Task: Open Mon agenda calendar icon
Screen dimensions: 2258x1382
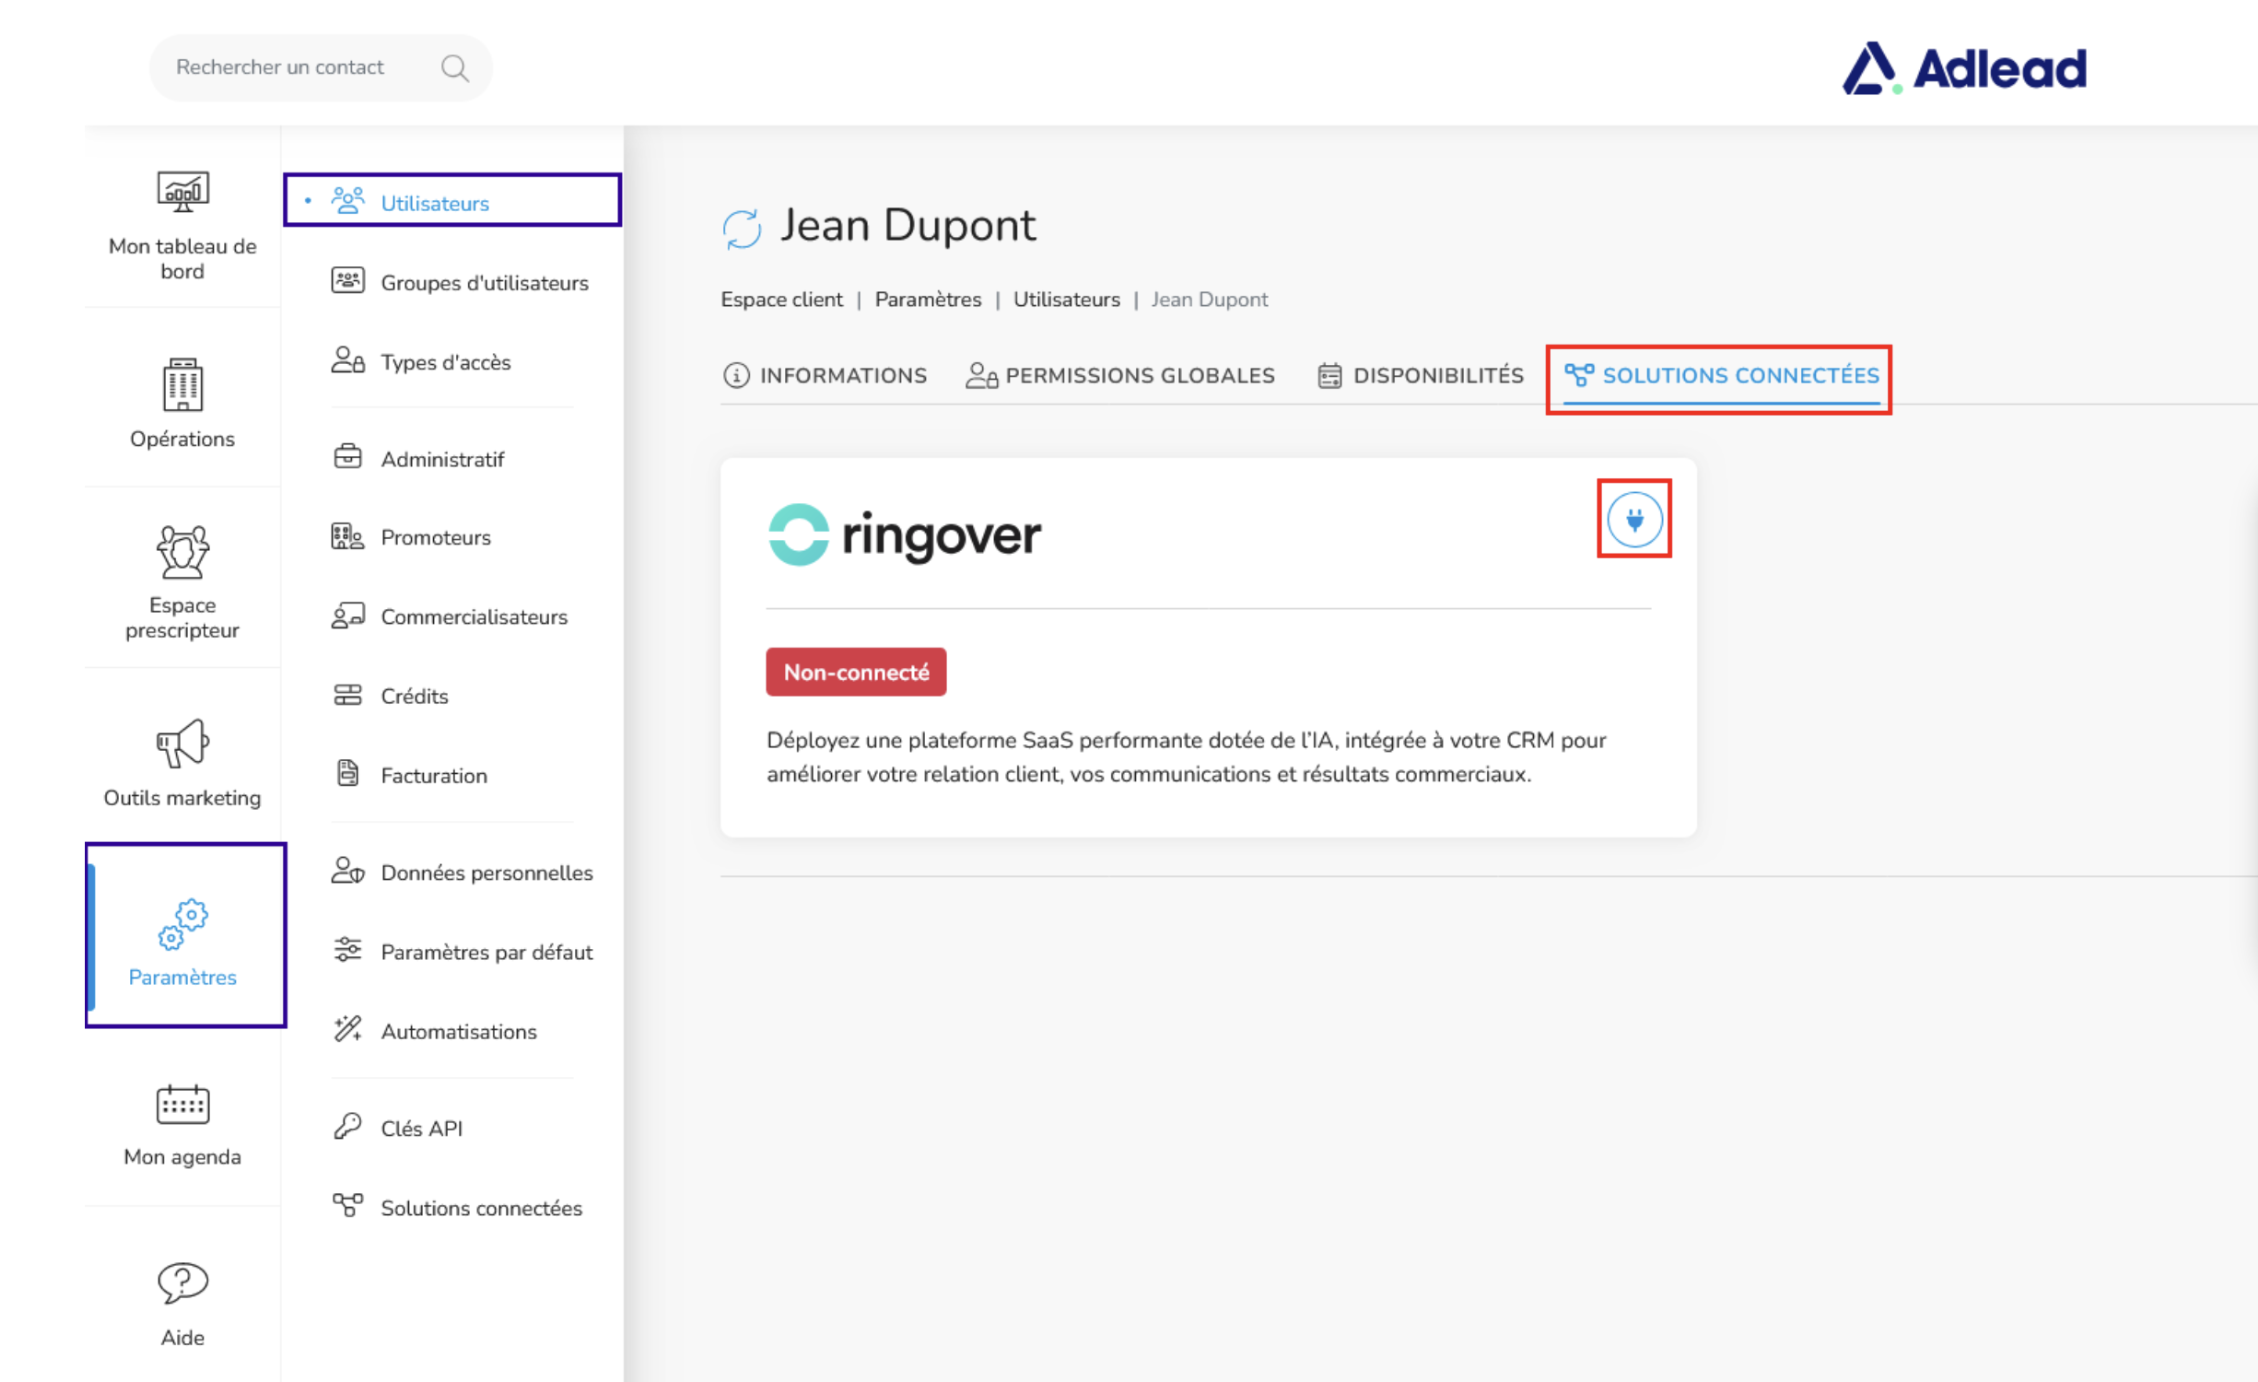Action: 182,1104
